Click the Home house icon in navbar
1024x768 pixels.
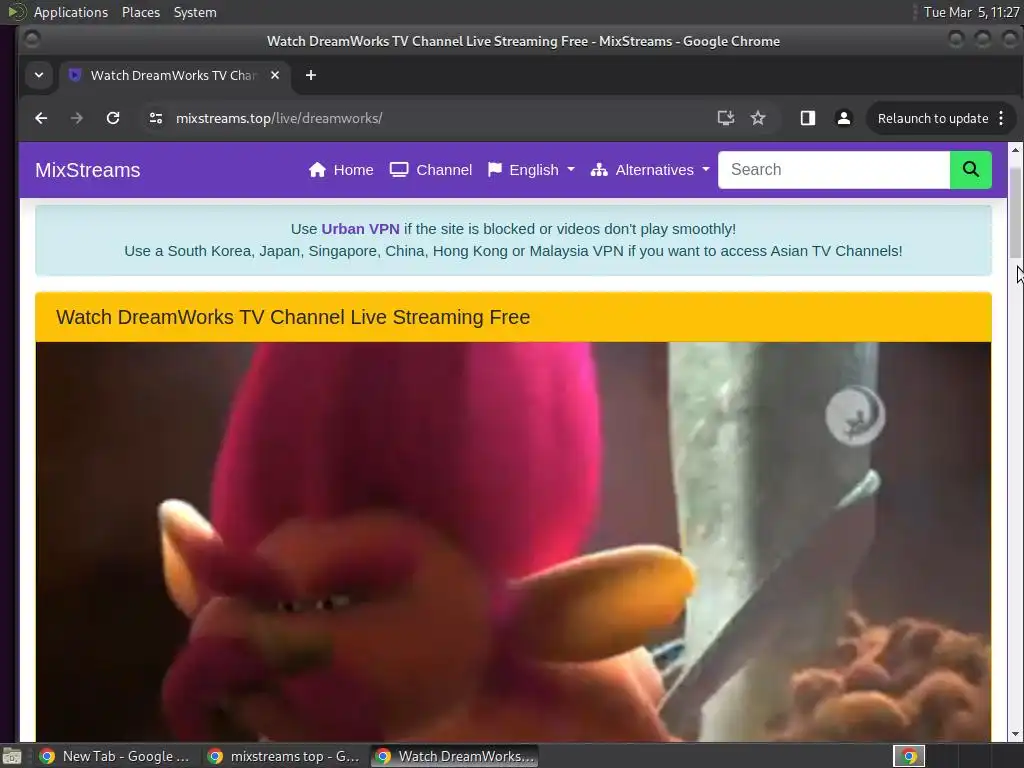(x=317, y=170)
